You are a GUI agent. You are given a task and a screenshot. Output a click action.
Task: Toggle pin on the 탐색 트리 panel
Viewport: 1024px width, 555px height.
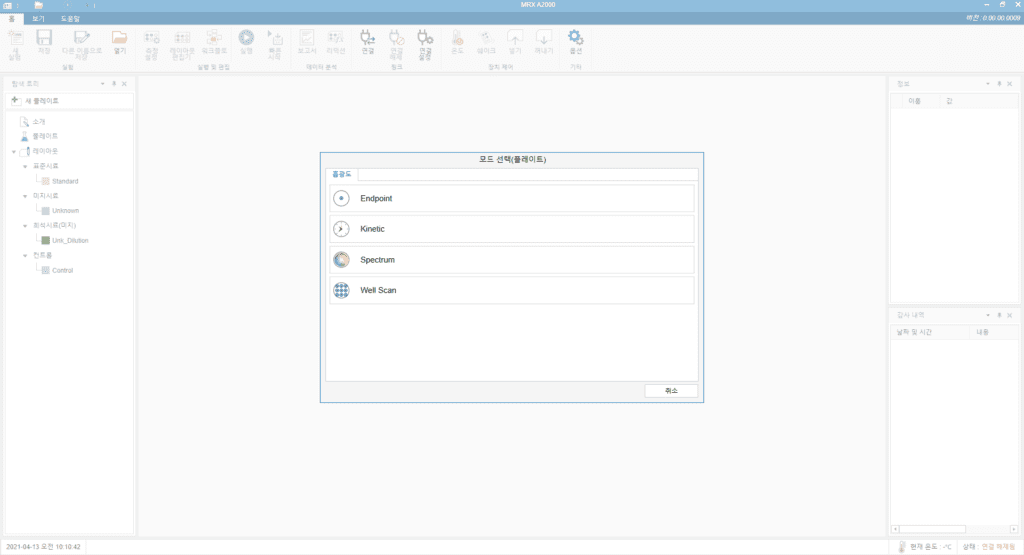point(113,84)
